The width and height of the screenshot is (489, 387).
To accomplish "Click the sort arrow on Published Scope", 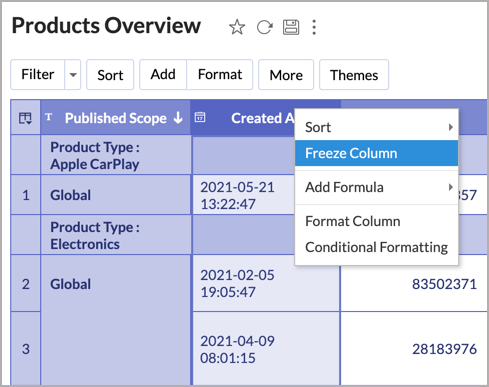I will [x=178, y=118].
